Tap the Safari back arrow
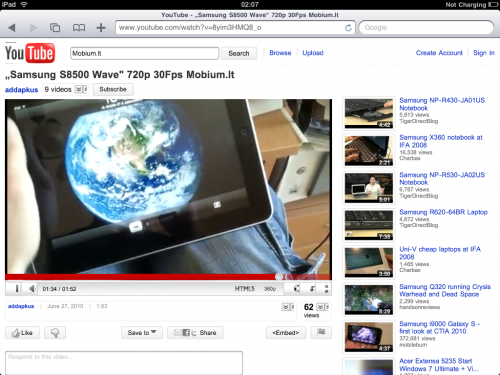This screenshot has height=375, width=500. point(12,28)
